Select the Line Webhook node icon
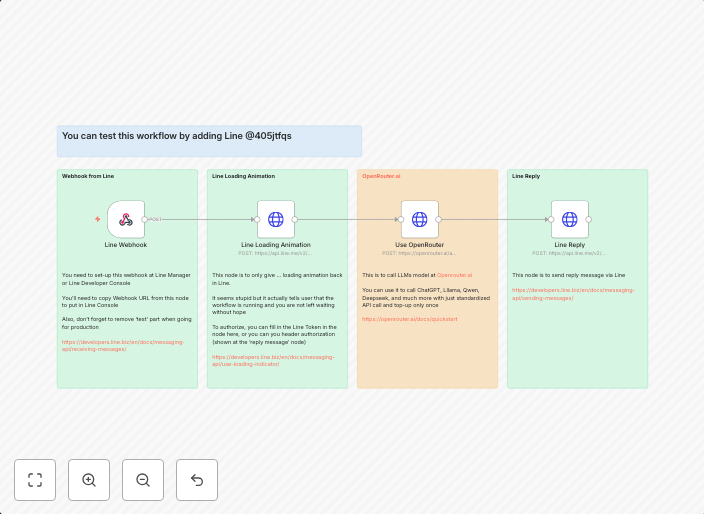The width and height of the screenshot is (704, 514). (x=126, y=219)
